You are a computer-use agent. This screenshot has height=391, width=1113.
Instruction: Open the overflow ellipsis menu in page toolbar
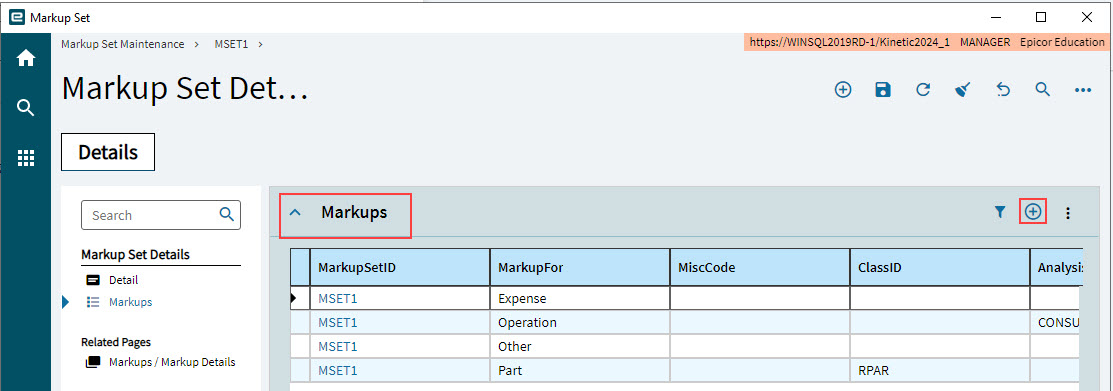coord(1082,90)
